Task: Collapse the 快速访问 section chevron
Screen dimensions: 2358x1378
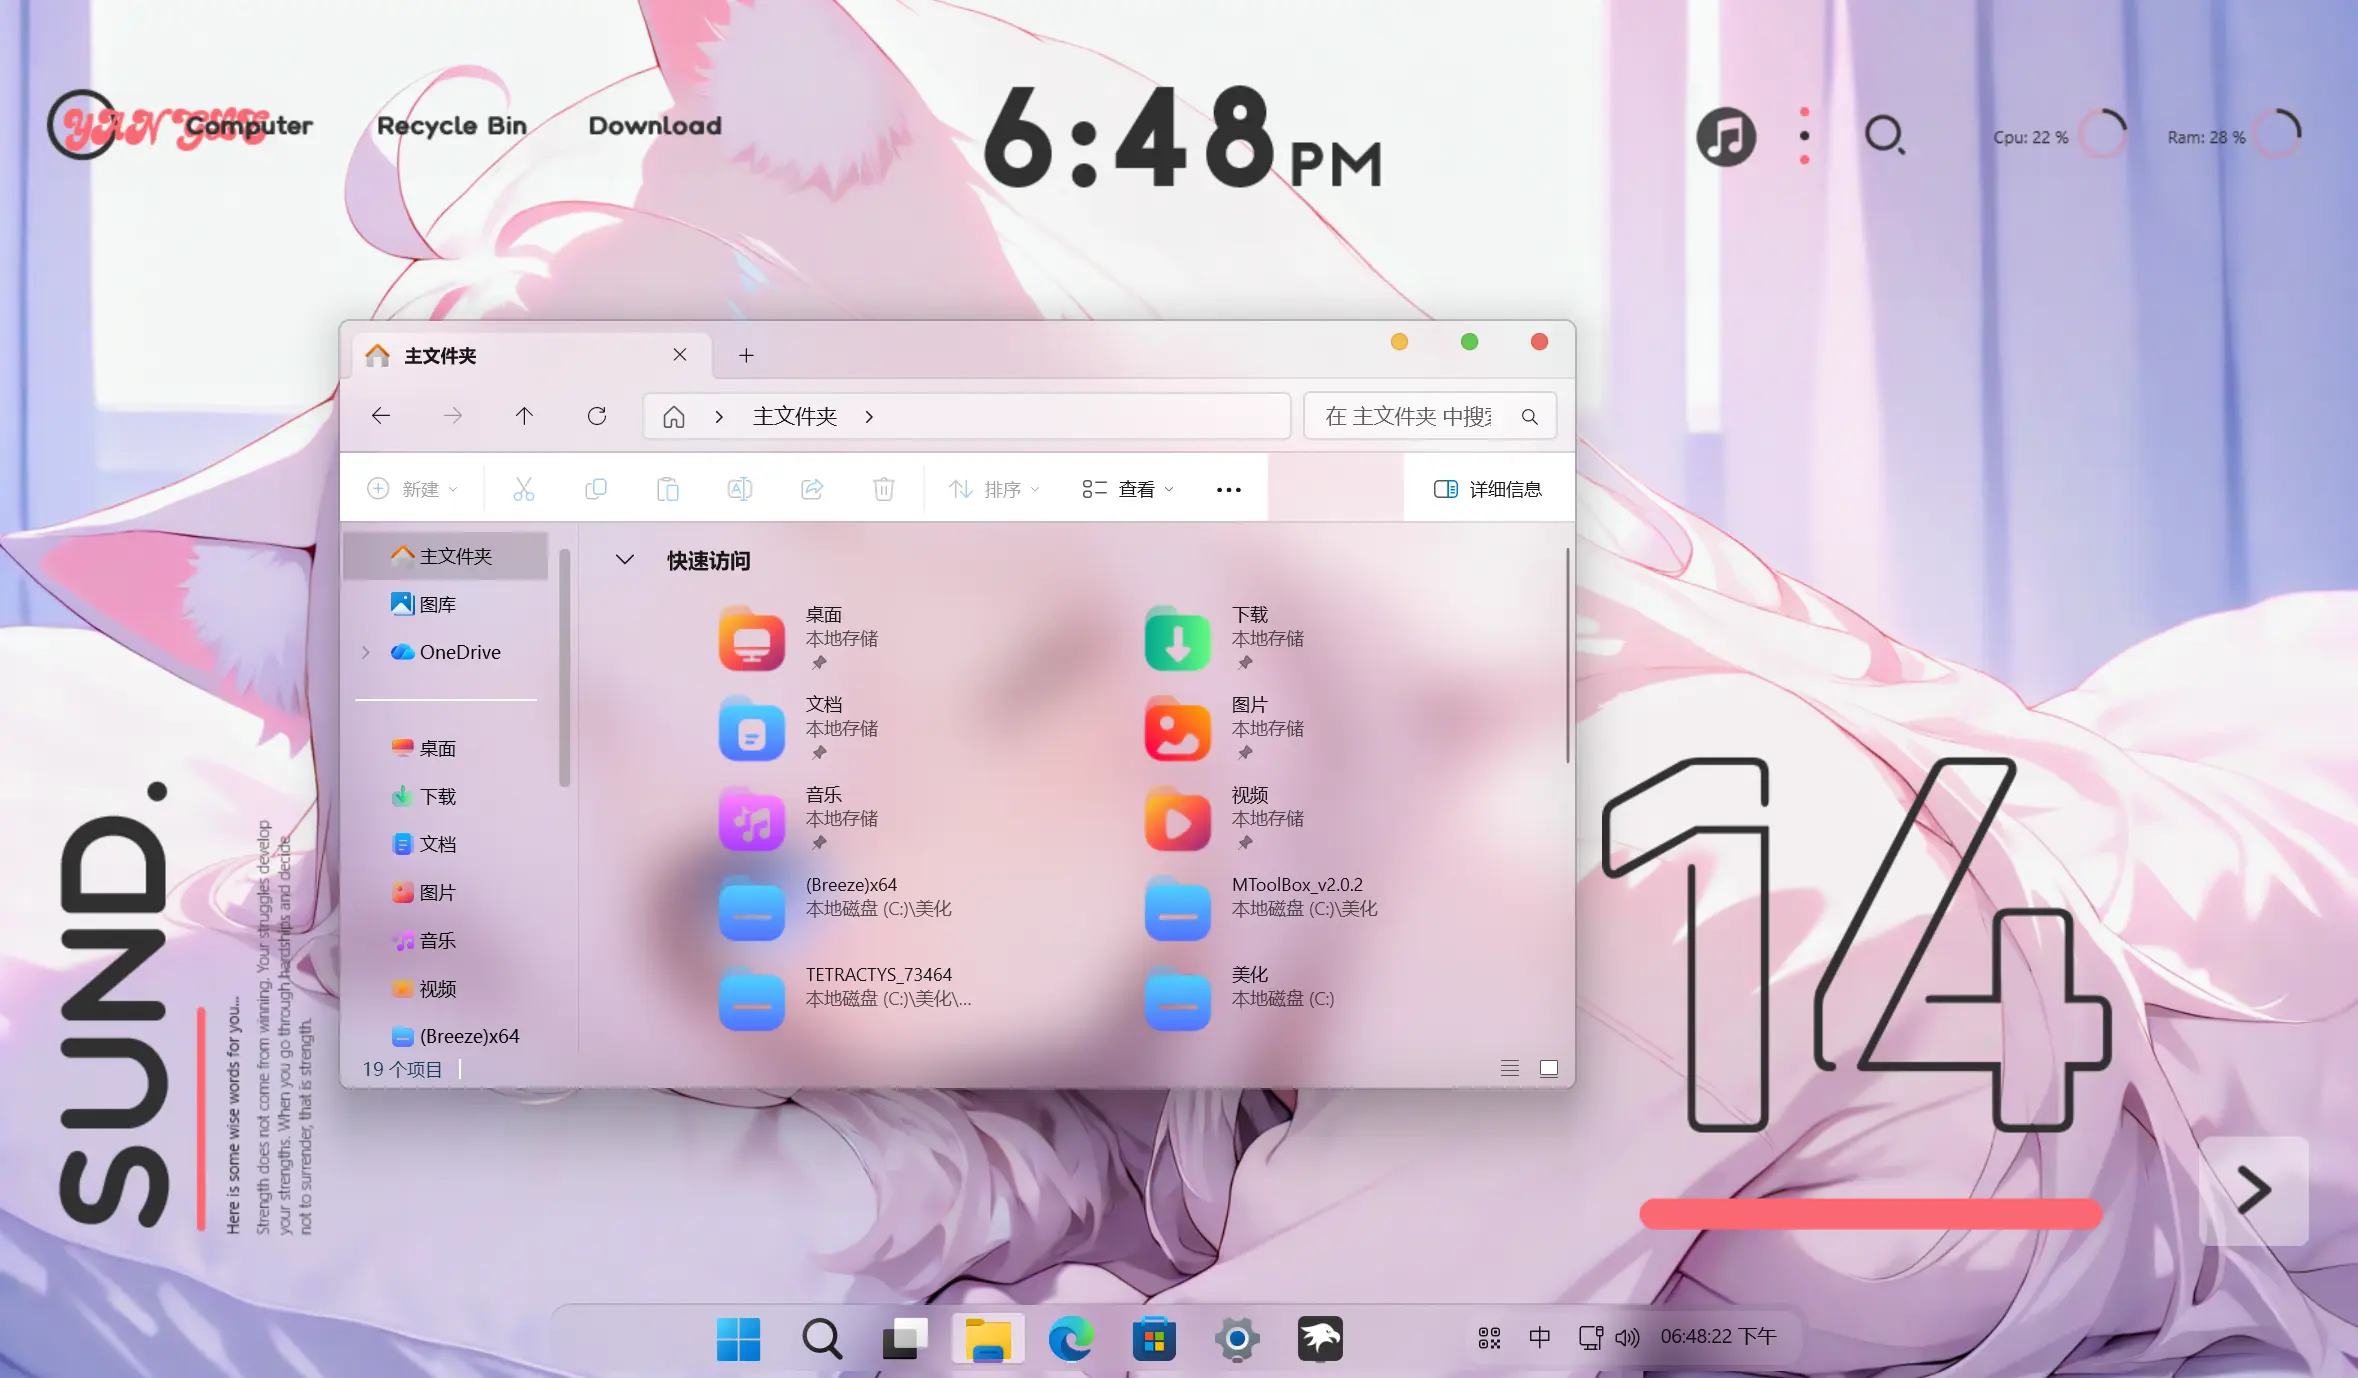Action: point(625,560)
